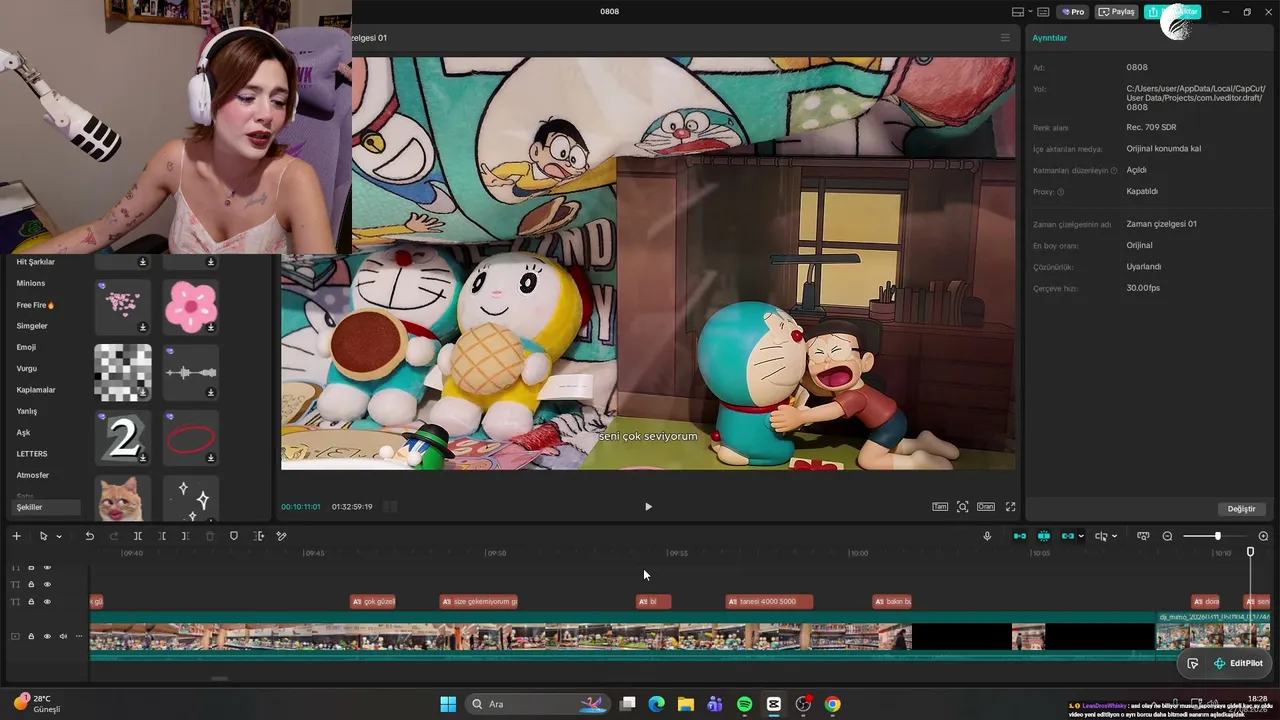Screen dimensions: 1280x720
Task: Select the 'Yanlış' sticker category
Action: click(27, 411)
